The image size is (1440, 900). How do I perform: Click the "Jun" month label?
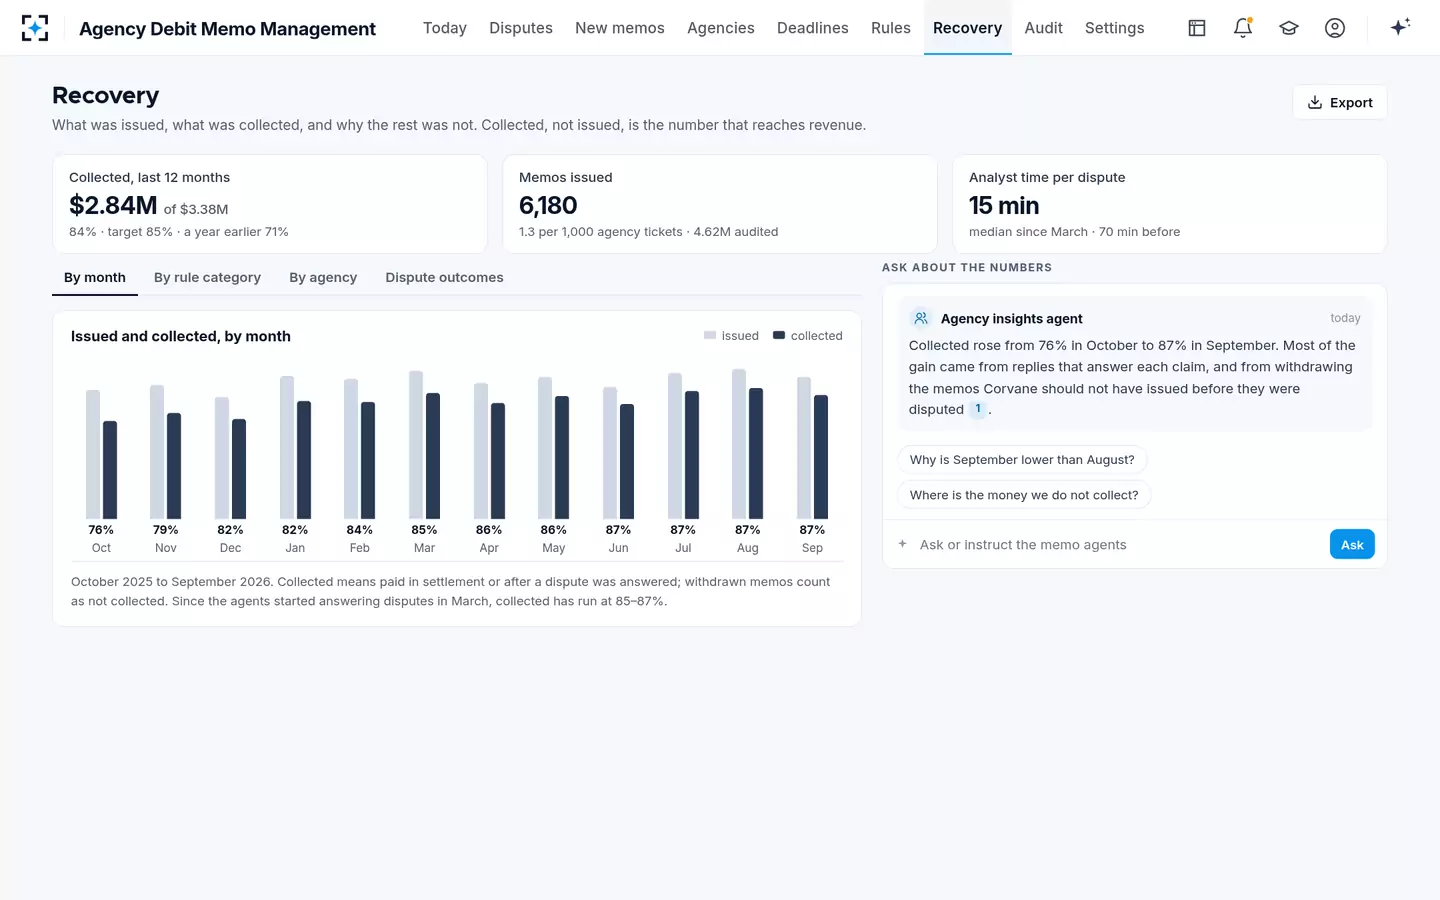click(618, 548)
